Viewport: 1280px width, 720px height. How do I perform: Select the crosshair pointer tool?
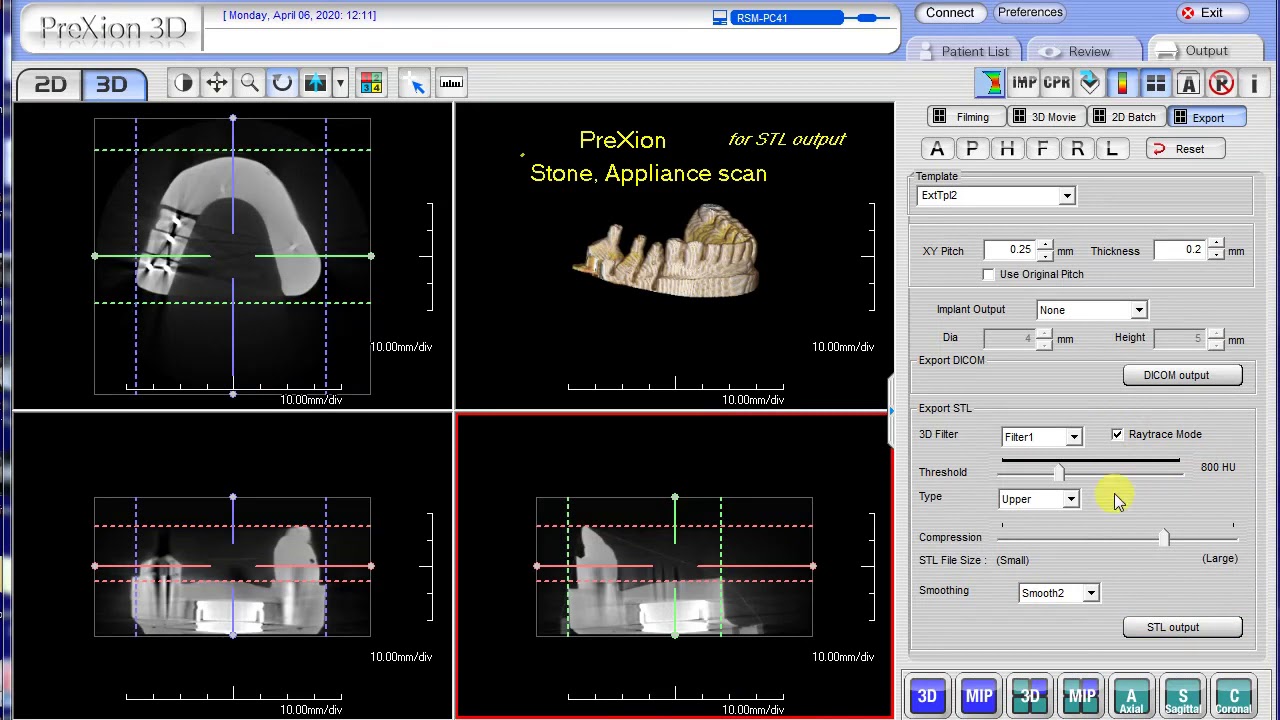[417, 83]
